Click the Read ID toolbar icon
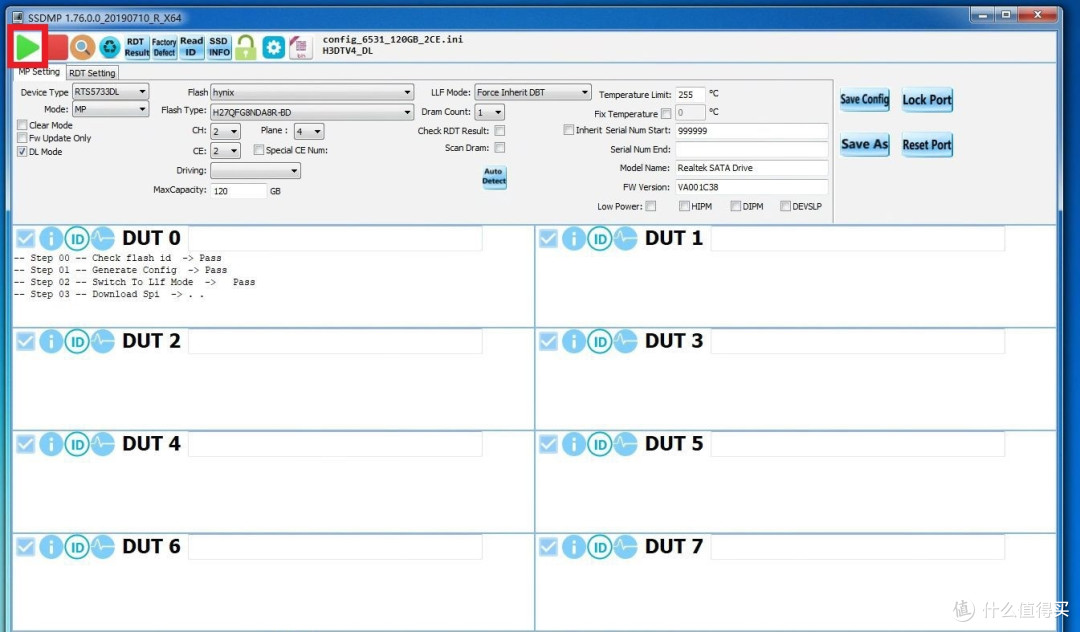 click(191, 47)
